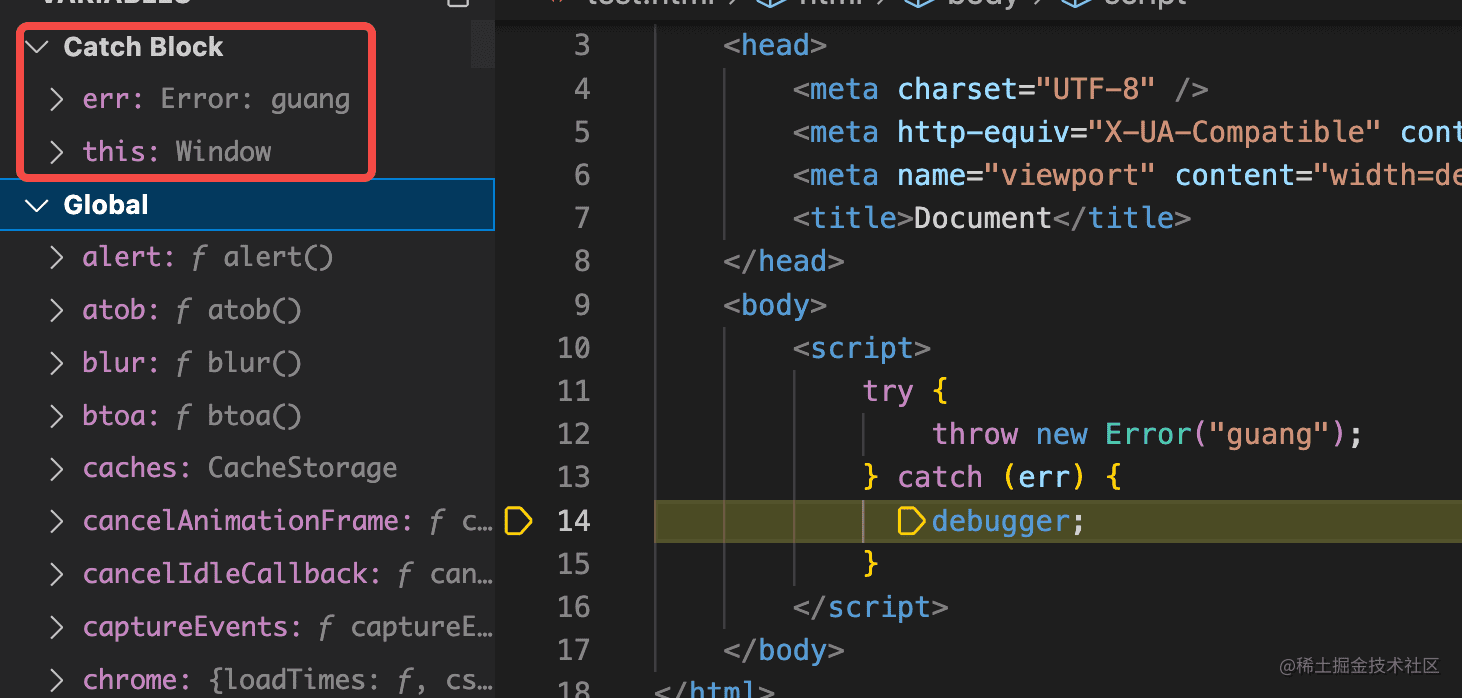Click the Document text inside the title tag

click(983, 218)
